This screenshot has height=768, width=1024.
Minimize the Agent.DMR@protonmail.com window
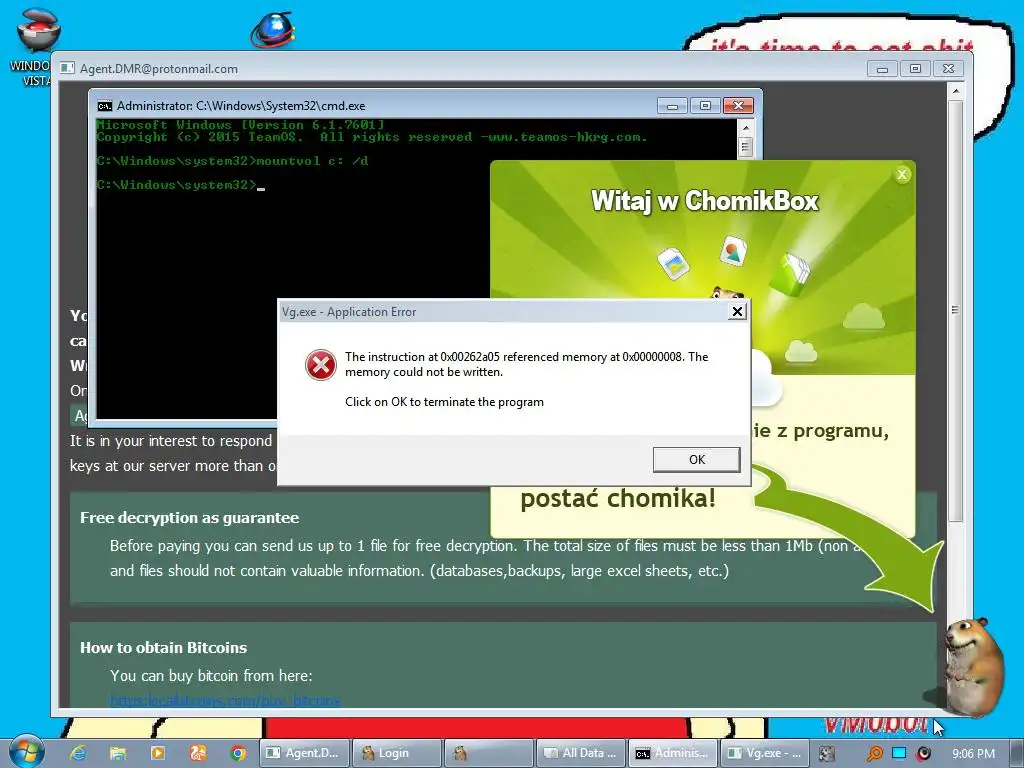click(882, 69)
